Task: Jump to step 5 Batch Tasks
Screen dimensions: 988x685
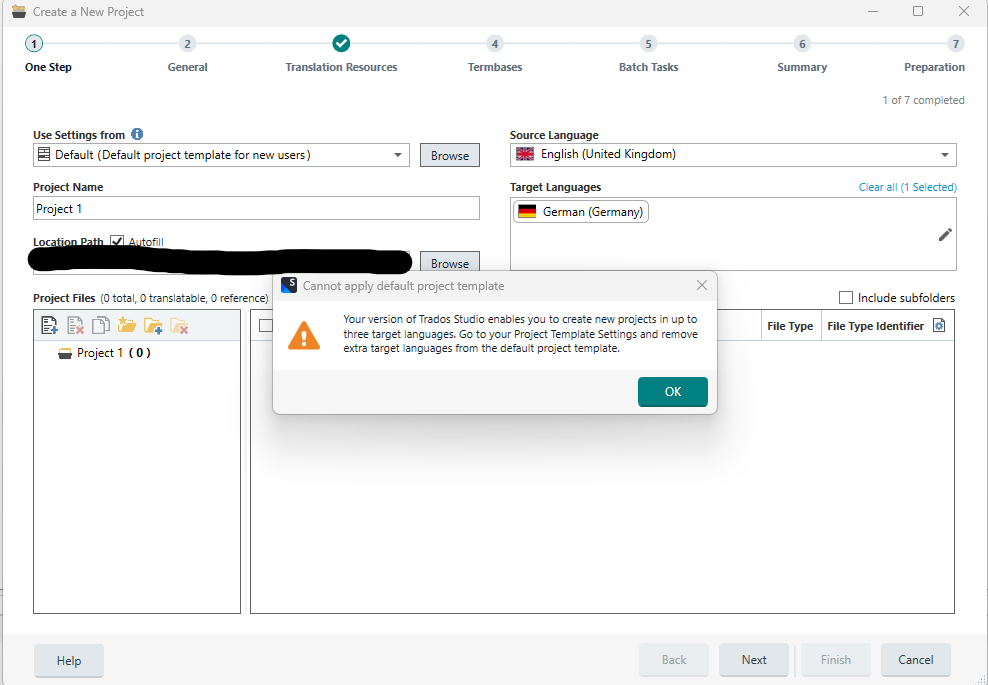Action: [x=648, y=43]
